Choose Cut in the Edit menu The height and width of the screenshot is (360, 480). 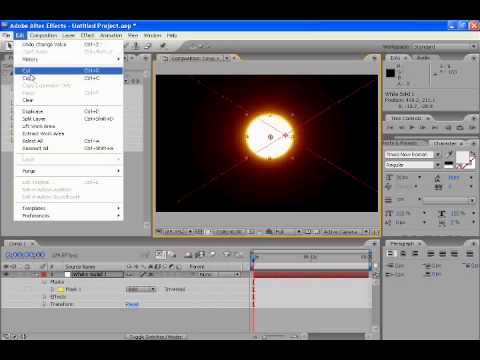click(68, 71)
